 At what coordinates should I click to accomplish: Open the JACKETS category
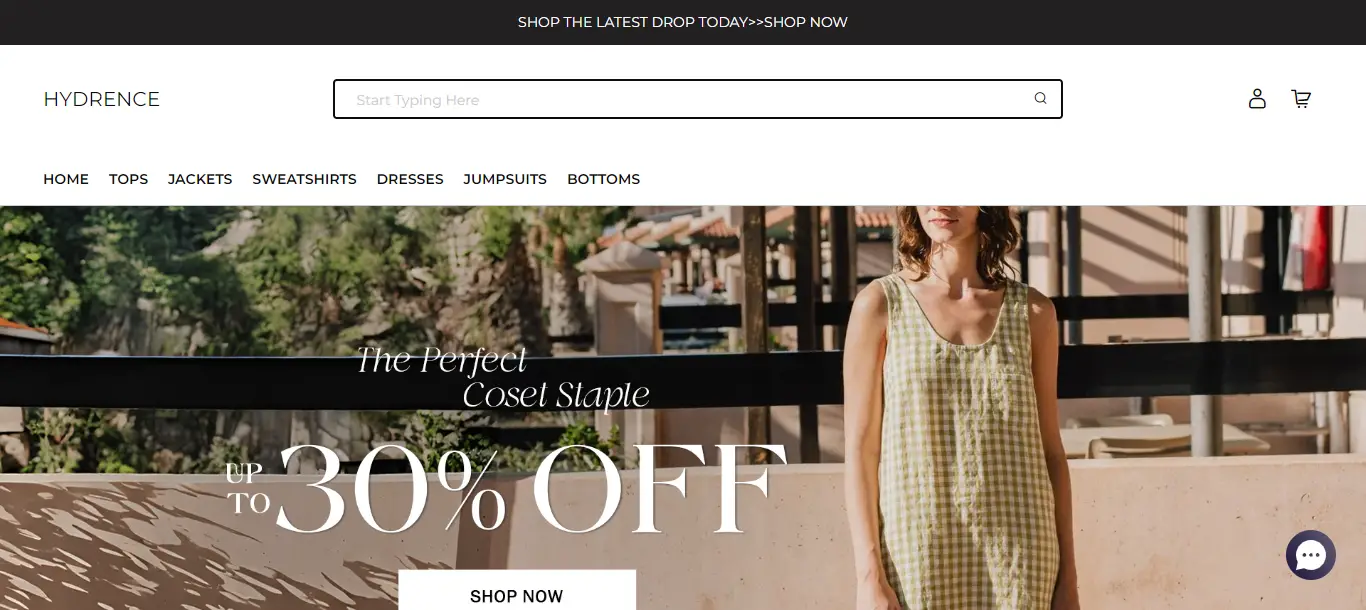(x=200, y=179)
